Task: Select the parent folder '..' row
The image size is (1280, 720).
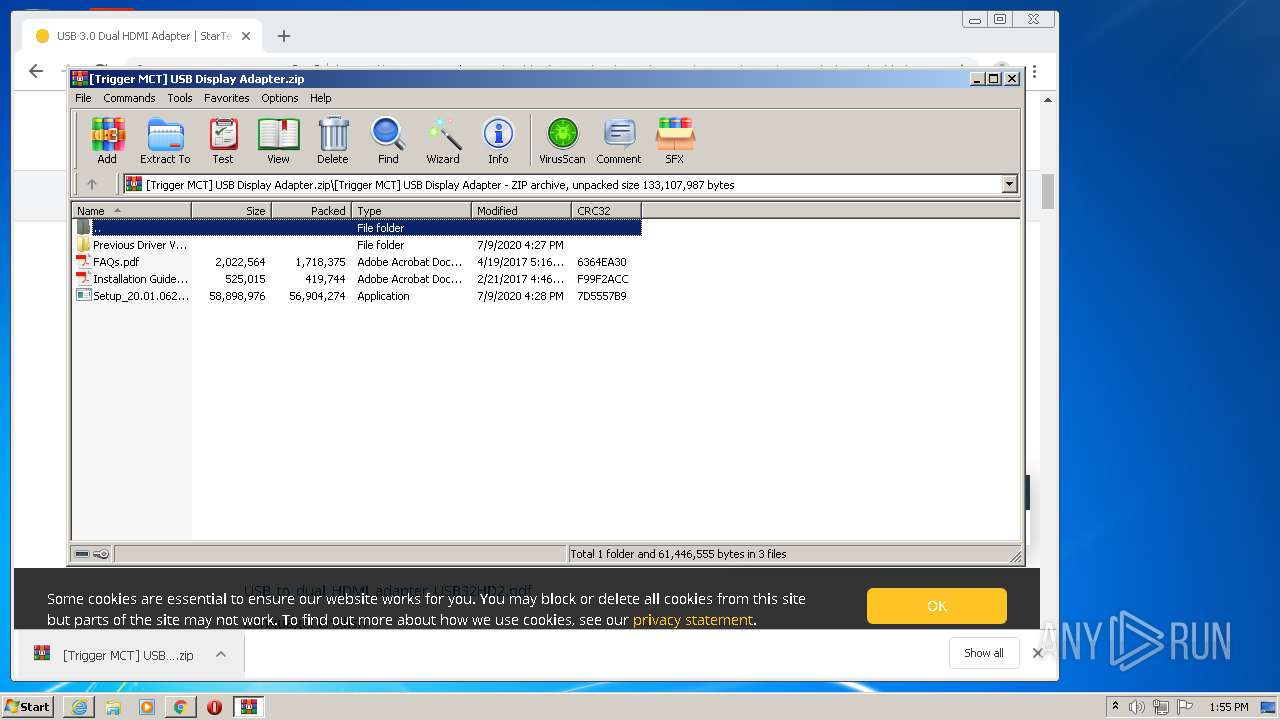Action: 357,228
